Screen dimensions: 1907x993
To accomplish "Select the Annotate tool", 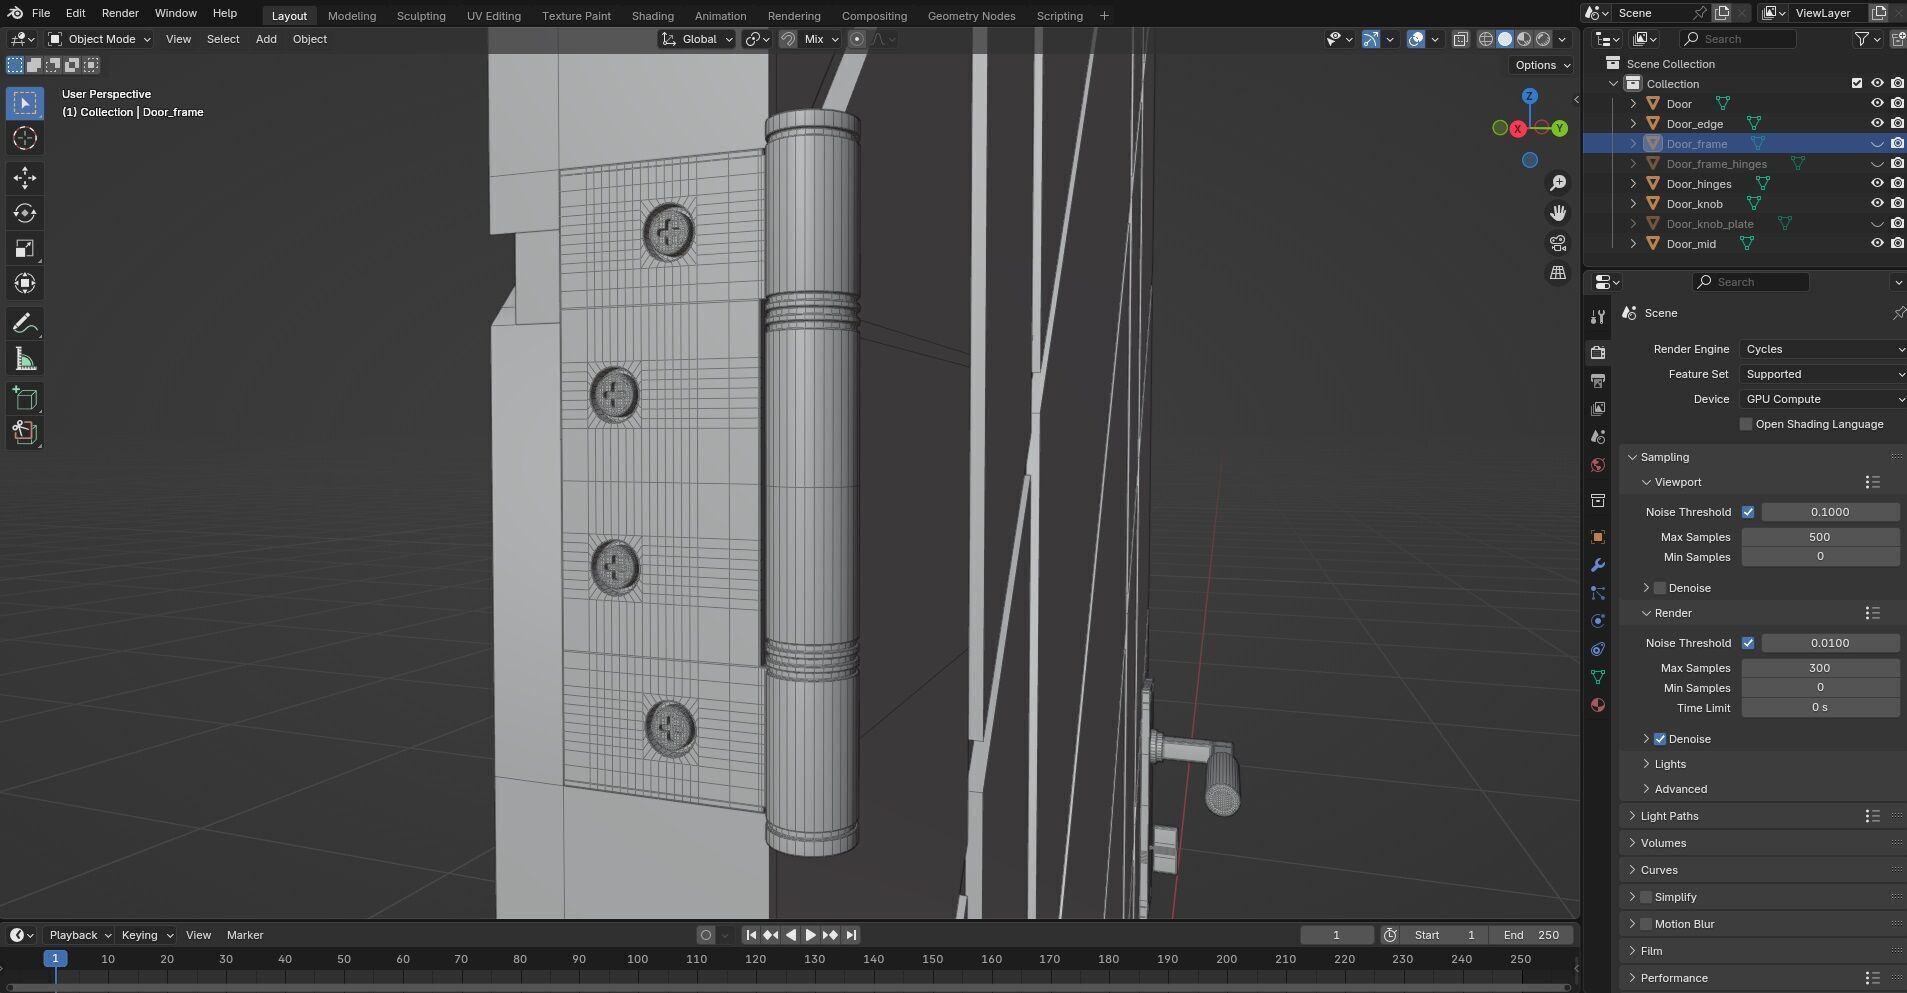I will point(25,323).
